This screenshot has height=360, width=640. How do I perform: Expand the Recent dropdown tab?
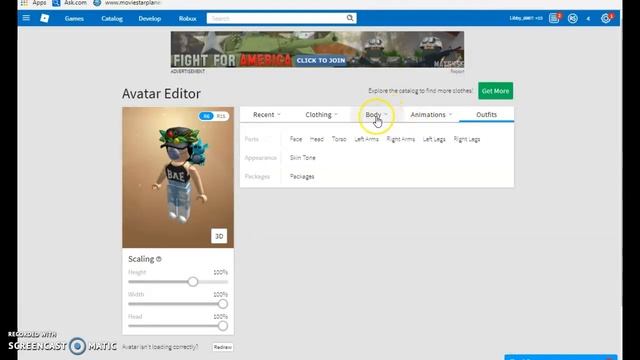coord(267,115)
